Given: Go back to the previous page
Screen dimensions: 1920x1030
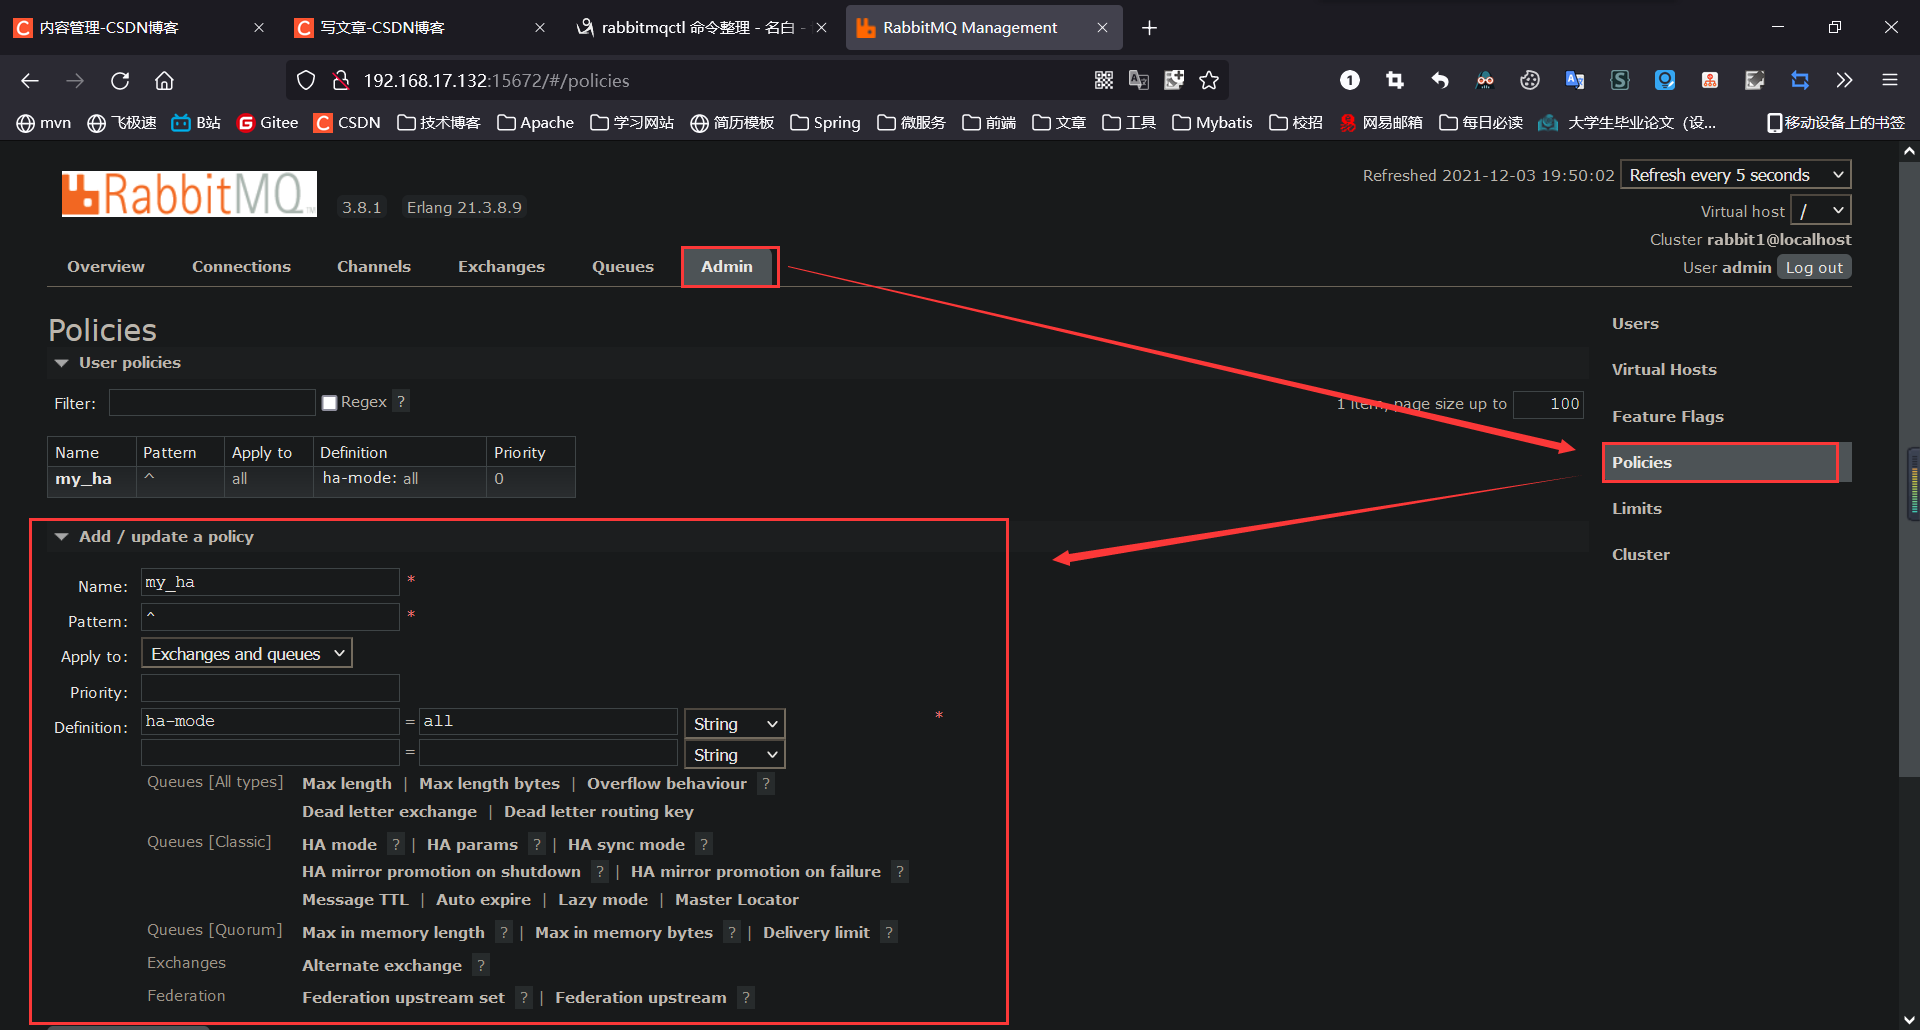Looking at the screenshot, I should point(30,80).
